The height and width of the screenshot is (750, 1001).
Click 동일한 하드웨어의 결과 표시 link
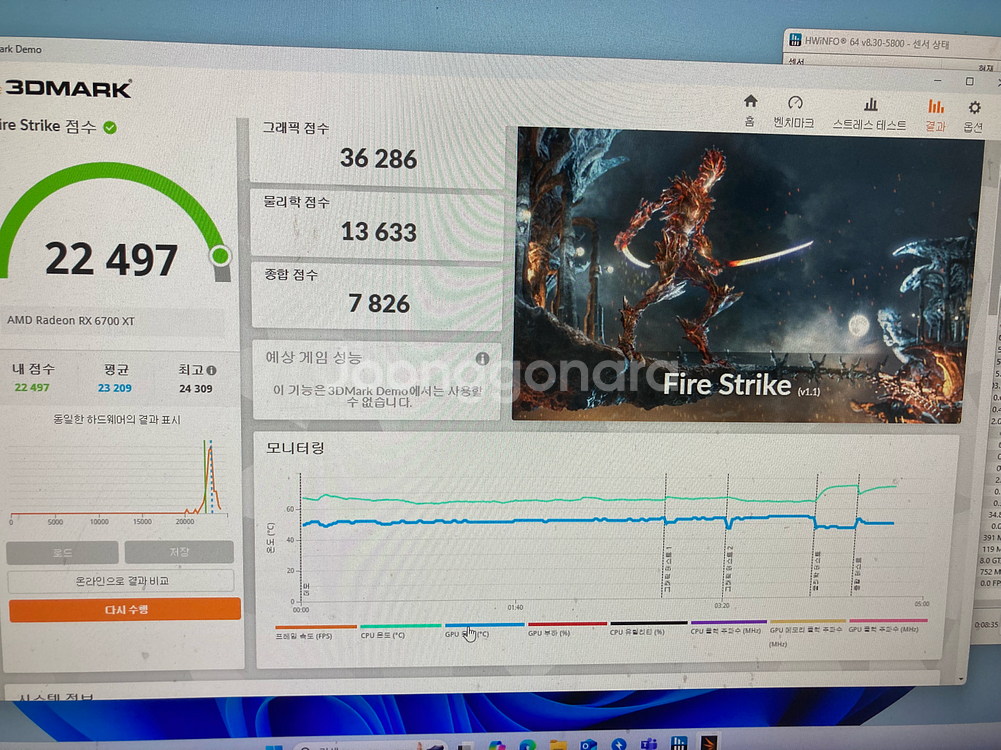[x=117, y=420]
